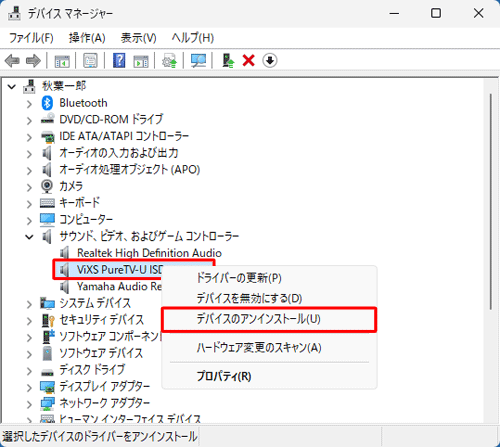
Task: Click the Scan for hardware changes monitor icon
Action: (198, 61)
